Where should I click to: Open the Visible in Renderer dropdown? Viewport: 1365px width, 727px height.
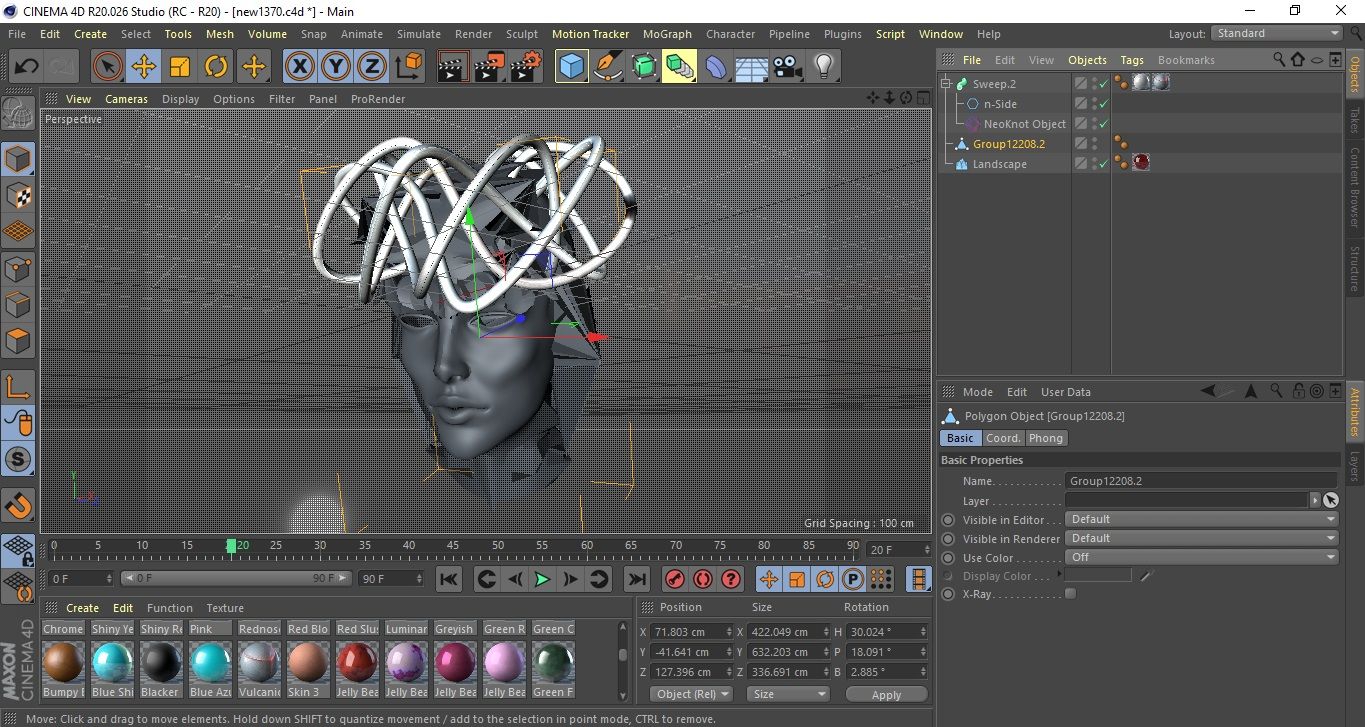pyautogui.click(x=1201, y=539)
